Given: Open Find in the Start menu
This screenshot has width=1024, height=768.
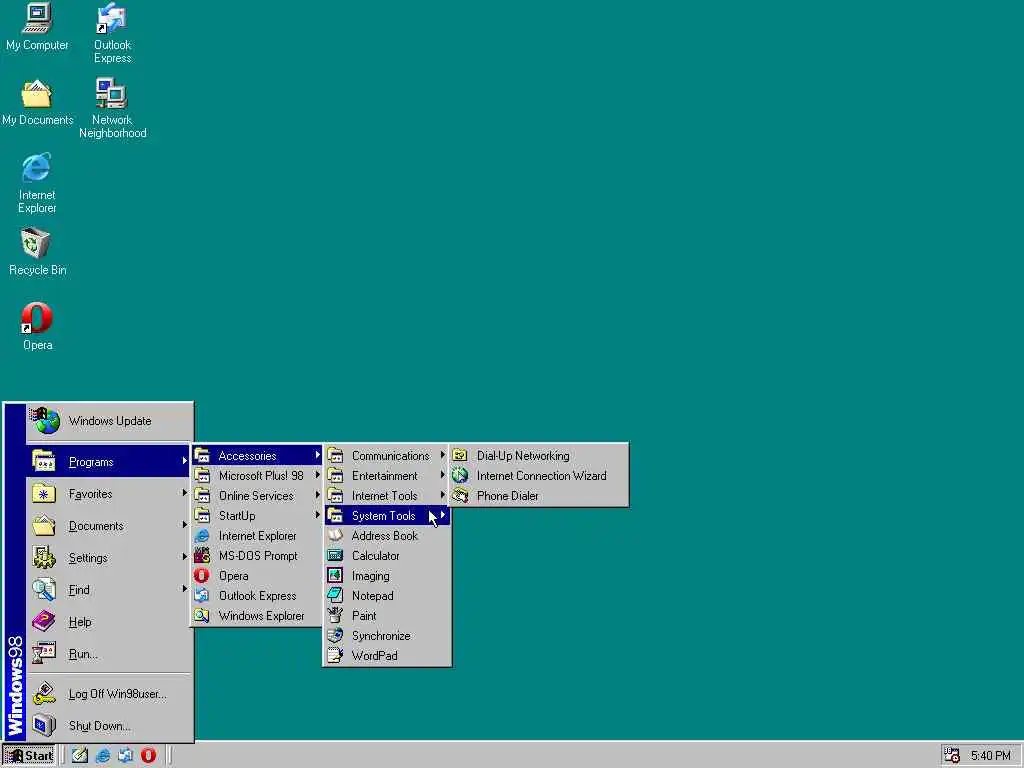Looking at the screenshot, I should (110, 590).
